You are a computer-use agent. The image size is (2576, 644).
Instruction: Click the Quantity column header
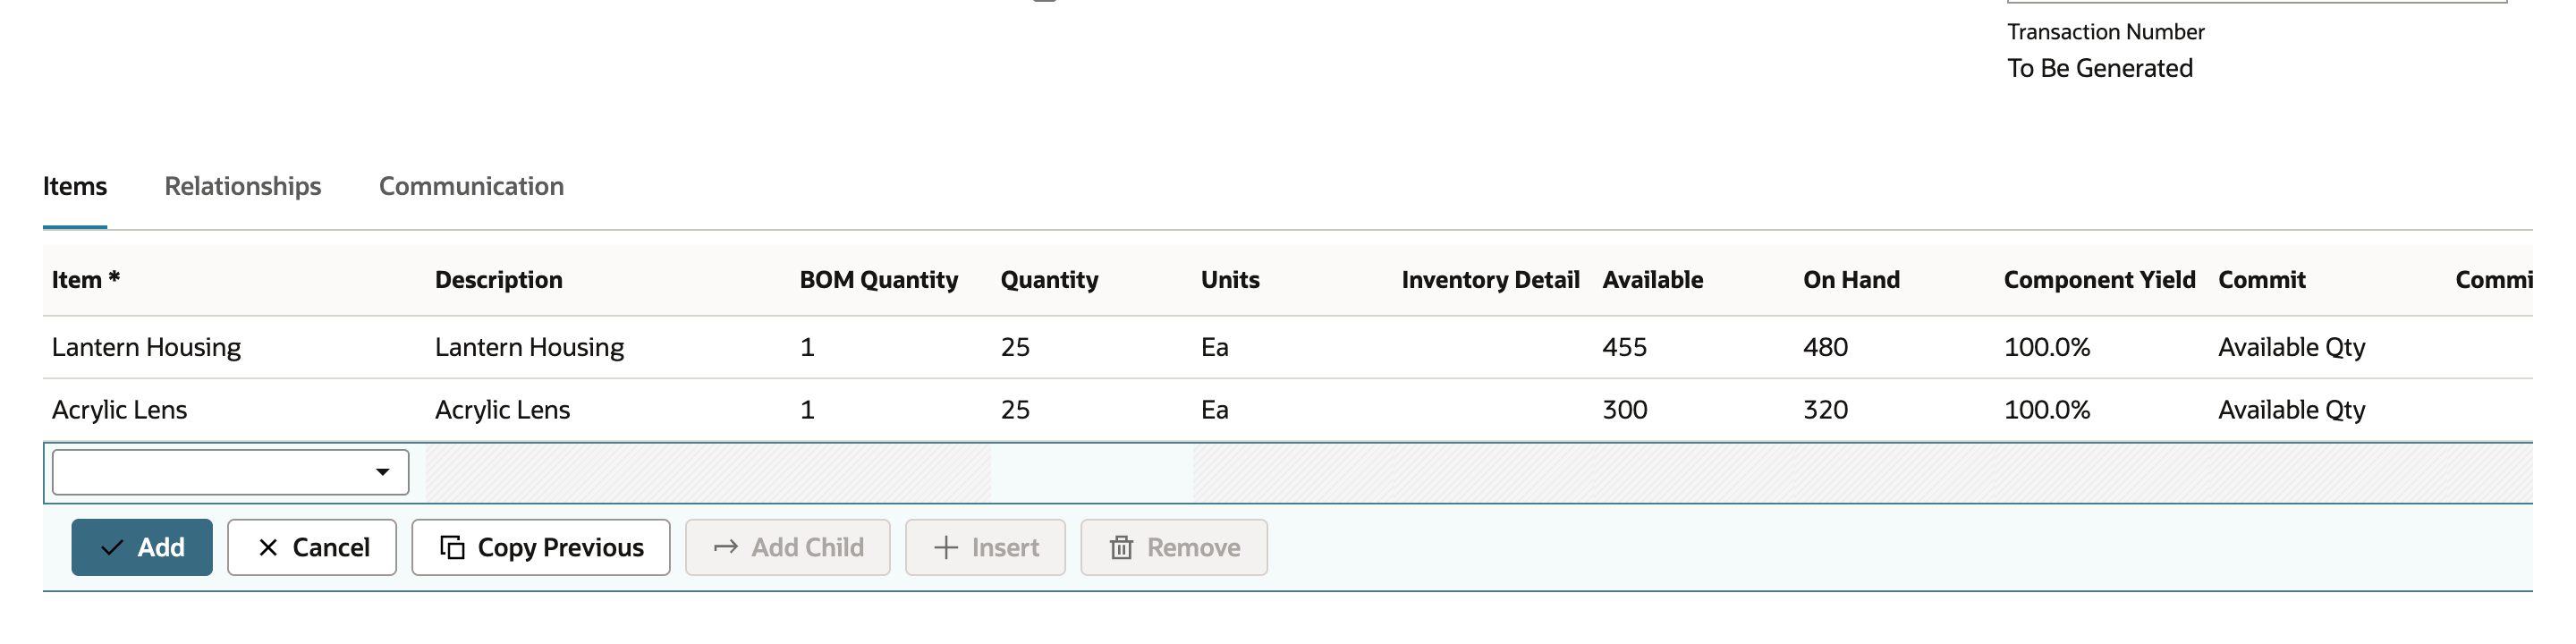pyautogui.click(x=1050, y=280)
